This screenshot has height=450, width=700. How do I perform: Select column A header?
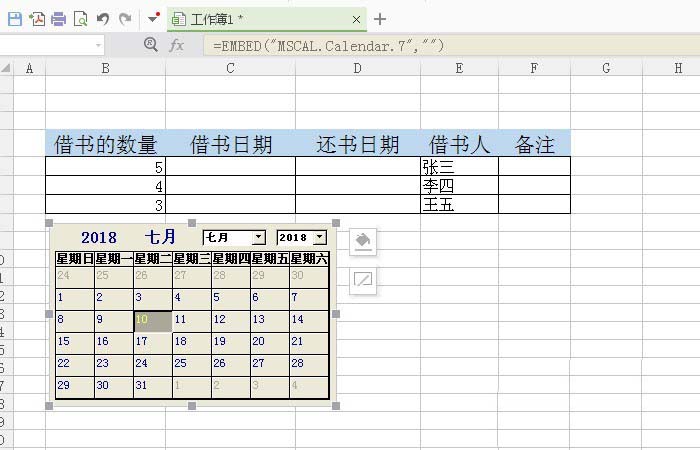29,68
